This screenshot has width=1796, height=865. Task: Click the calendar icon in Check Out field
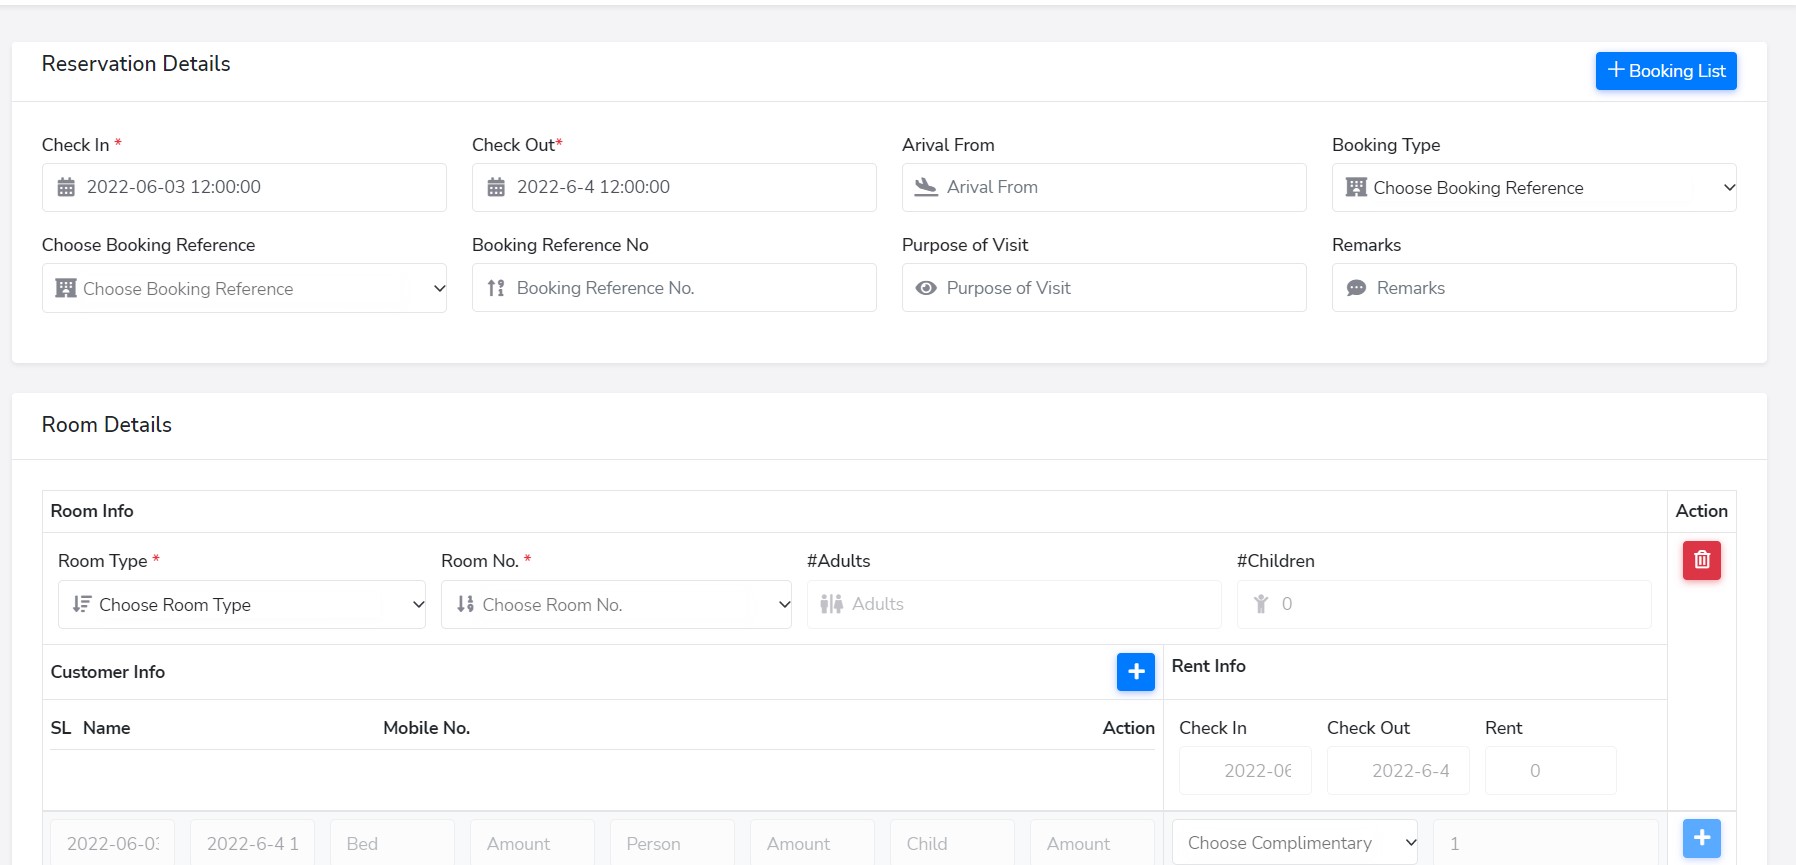click(x=496, y=187)
